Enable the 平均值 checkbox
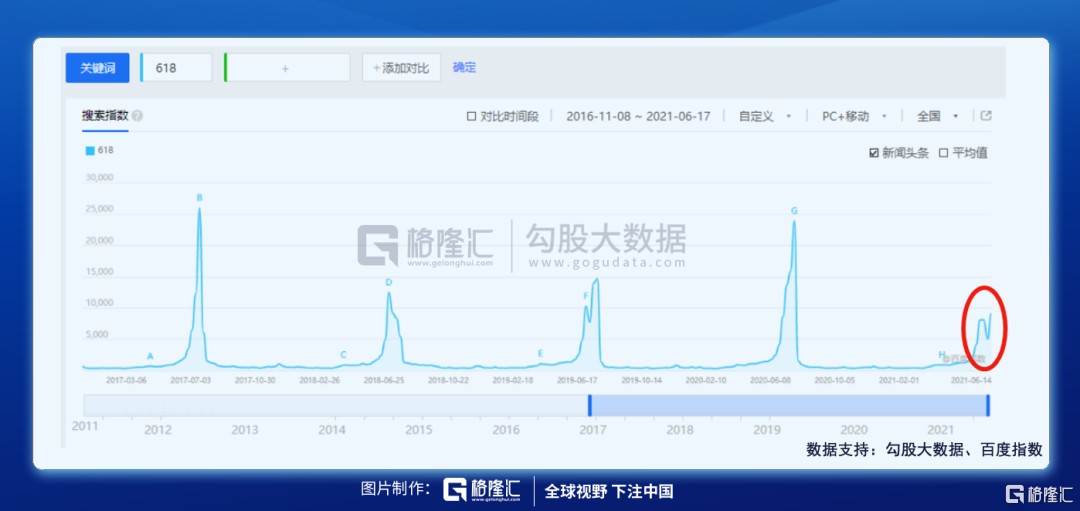 [x=944, y=153]
